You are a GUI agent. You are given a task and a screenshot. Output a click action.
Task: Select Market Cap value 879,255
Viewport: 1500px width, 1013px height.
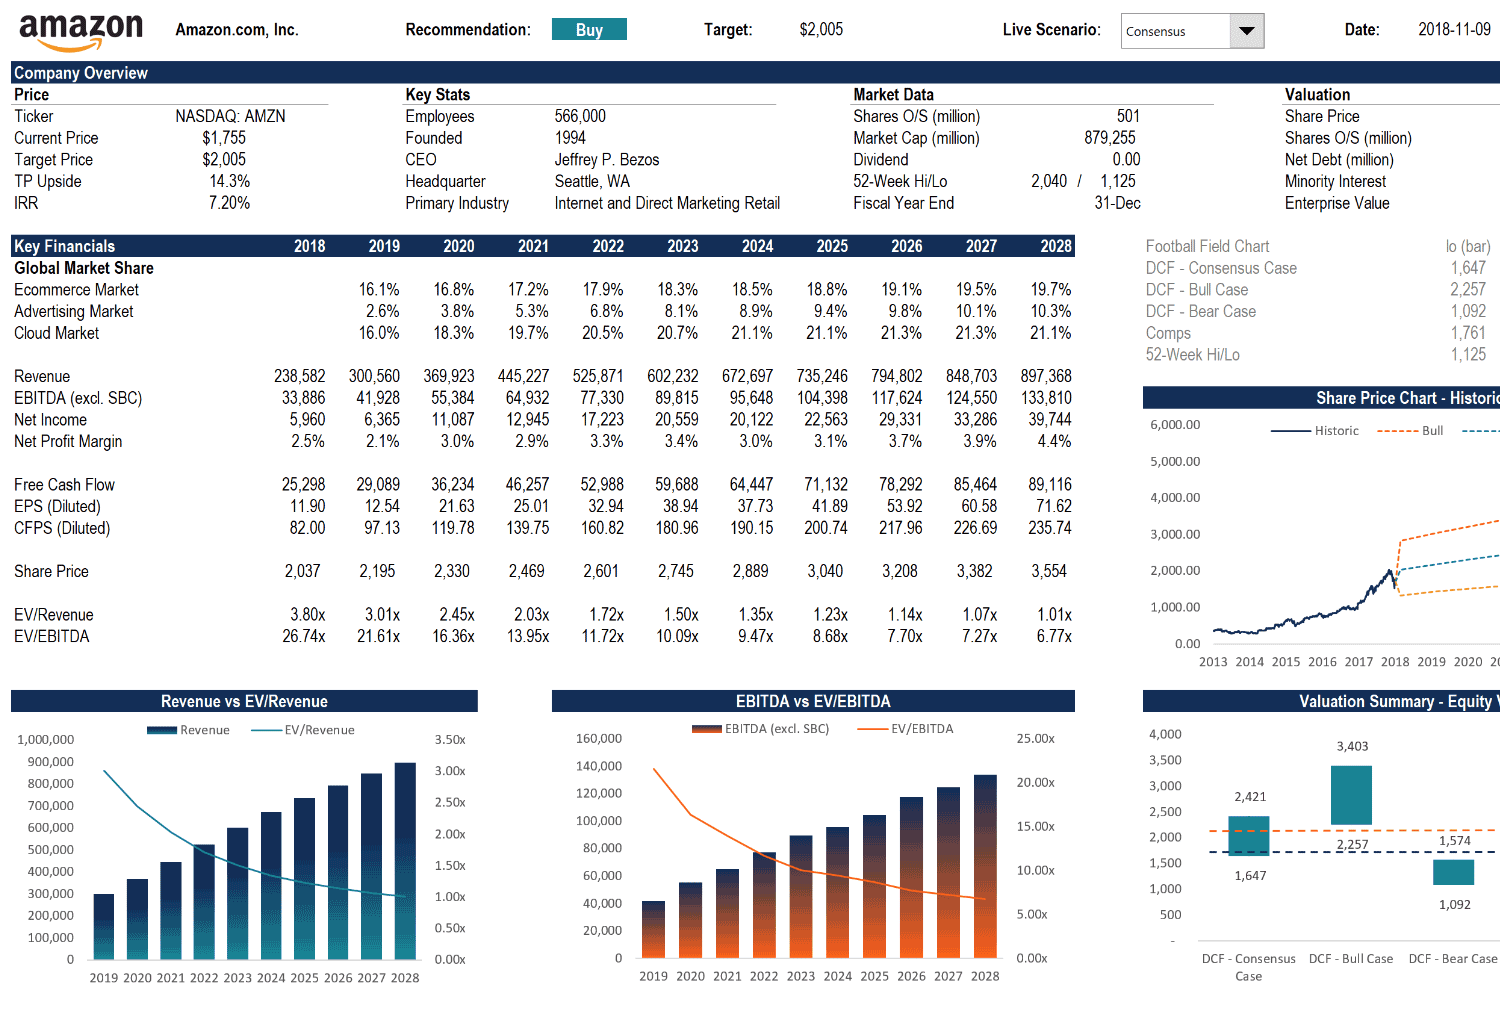click(1110, 138)
